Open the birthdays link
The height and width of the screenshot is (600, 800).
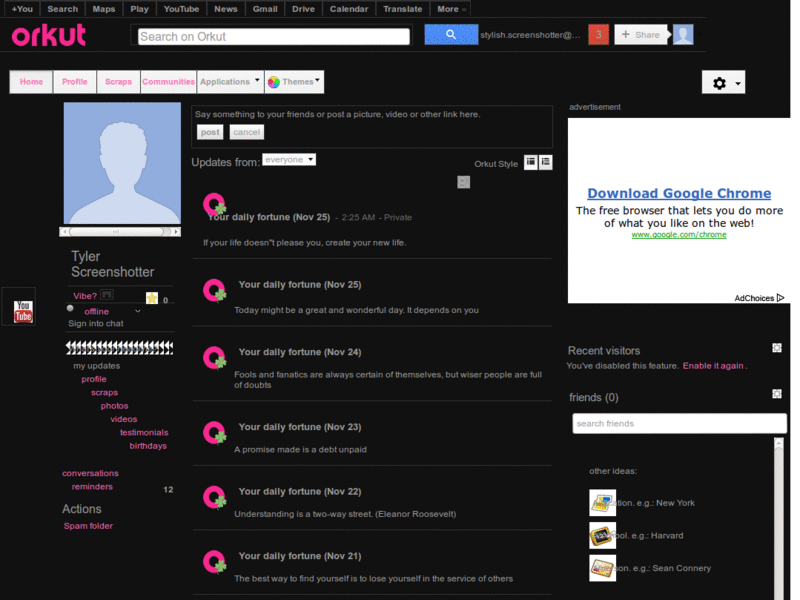148,446
